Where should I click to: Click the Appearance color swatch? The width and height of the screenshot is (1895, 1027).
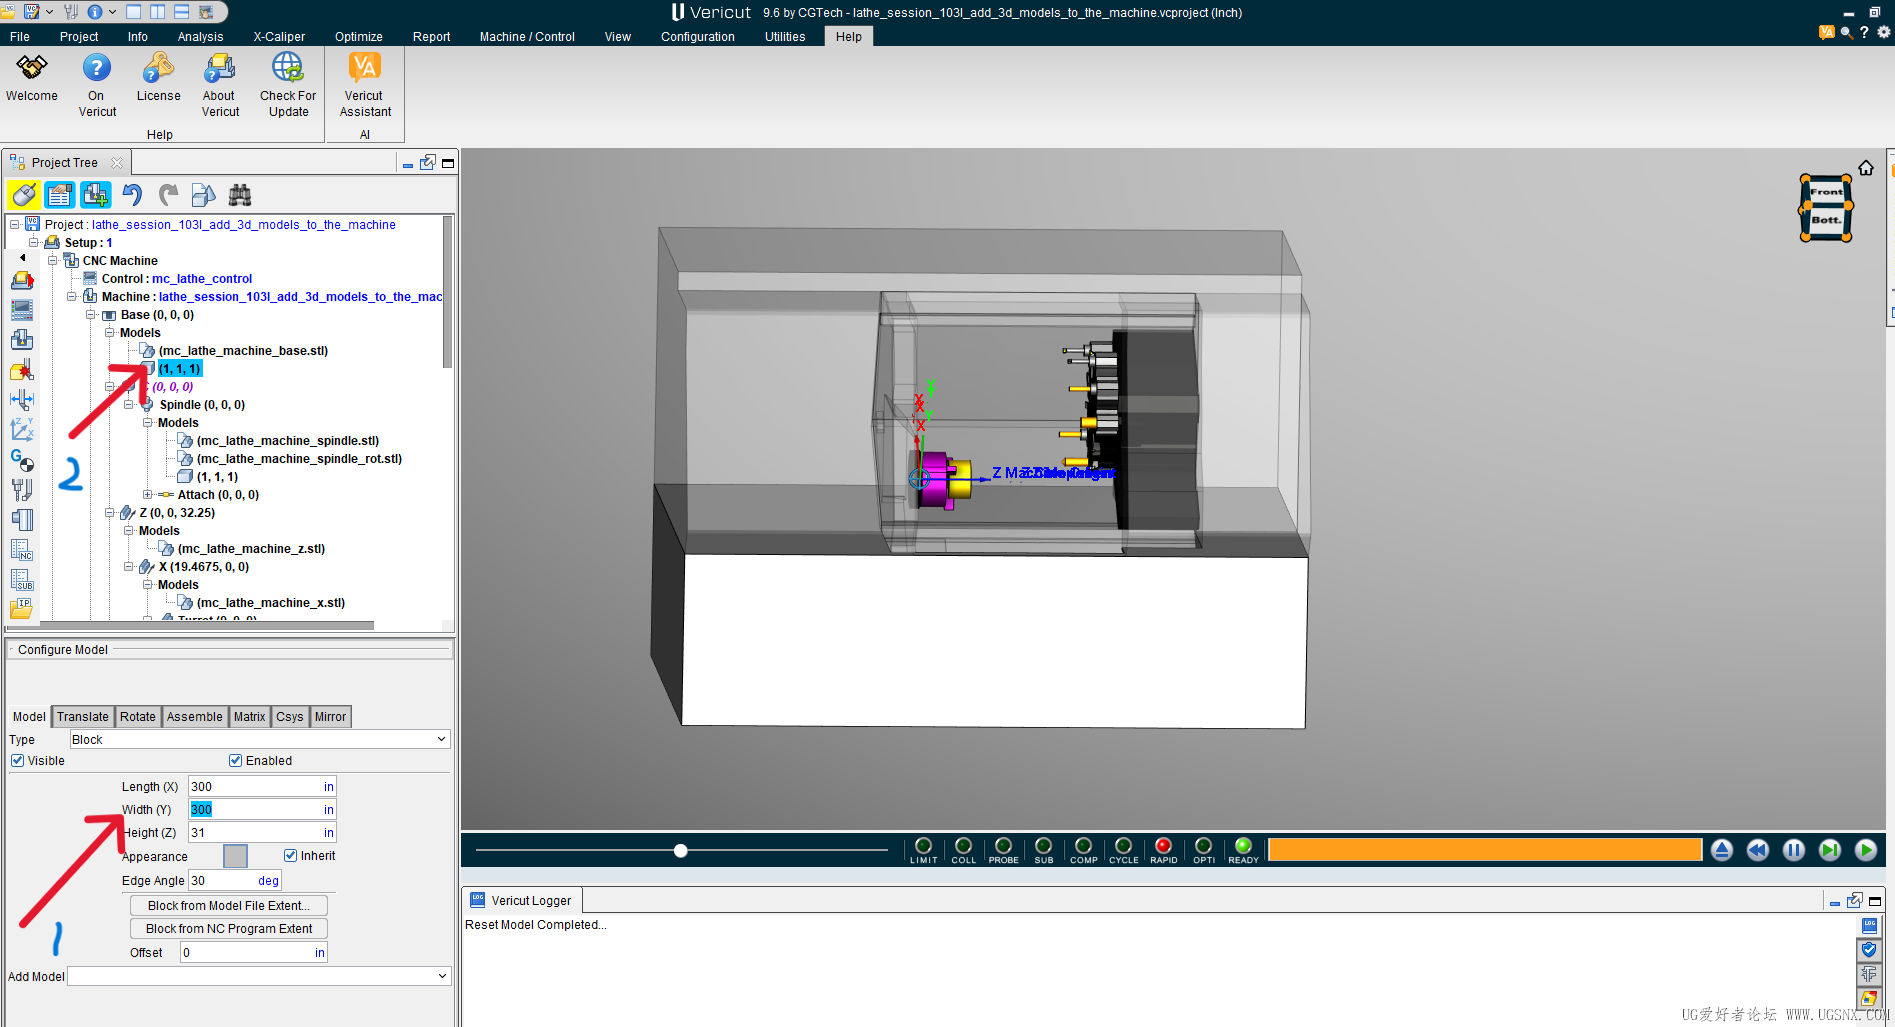[x=235, y=856]
